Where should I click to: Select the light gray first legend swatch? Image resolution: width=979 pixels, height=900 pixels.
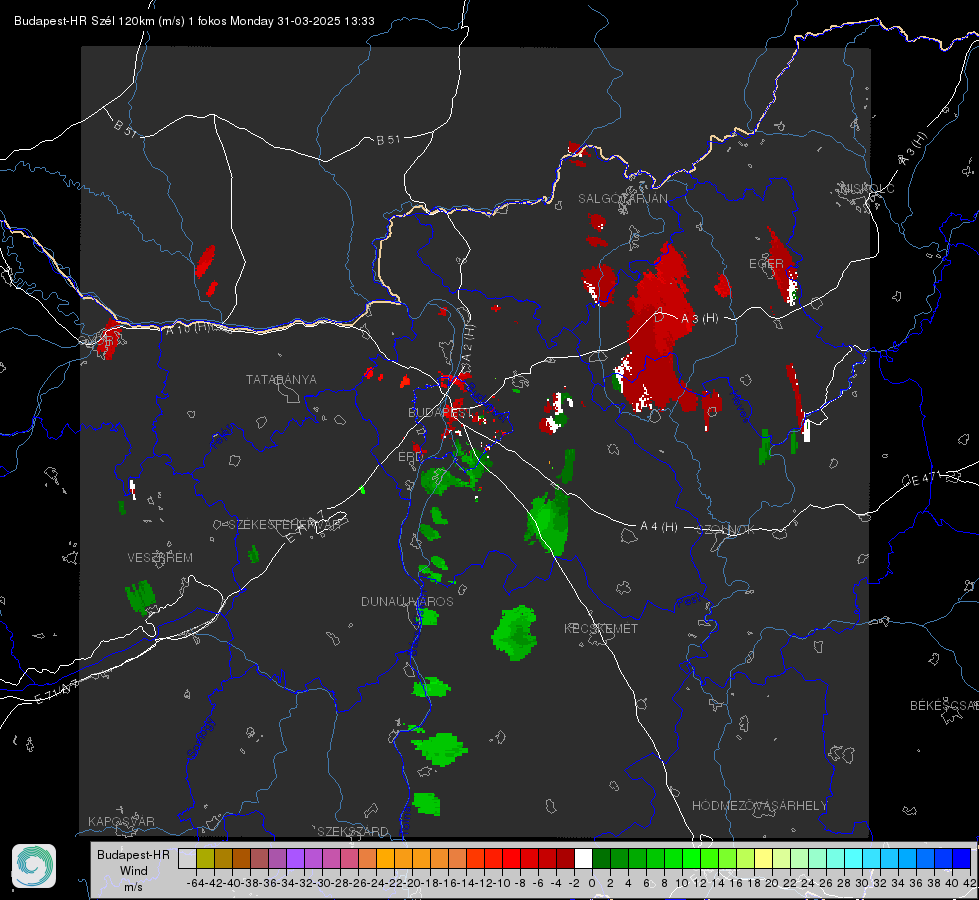coord(187,858)
